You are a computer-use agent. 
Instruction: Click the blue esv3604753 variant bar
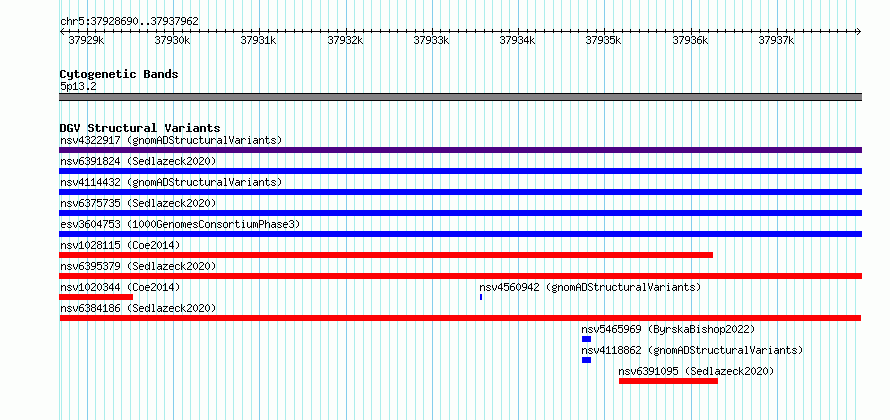tap(460, 234)
